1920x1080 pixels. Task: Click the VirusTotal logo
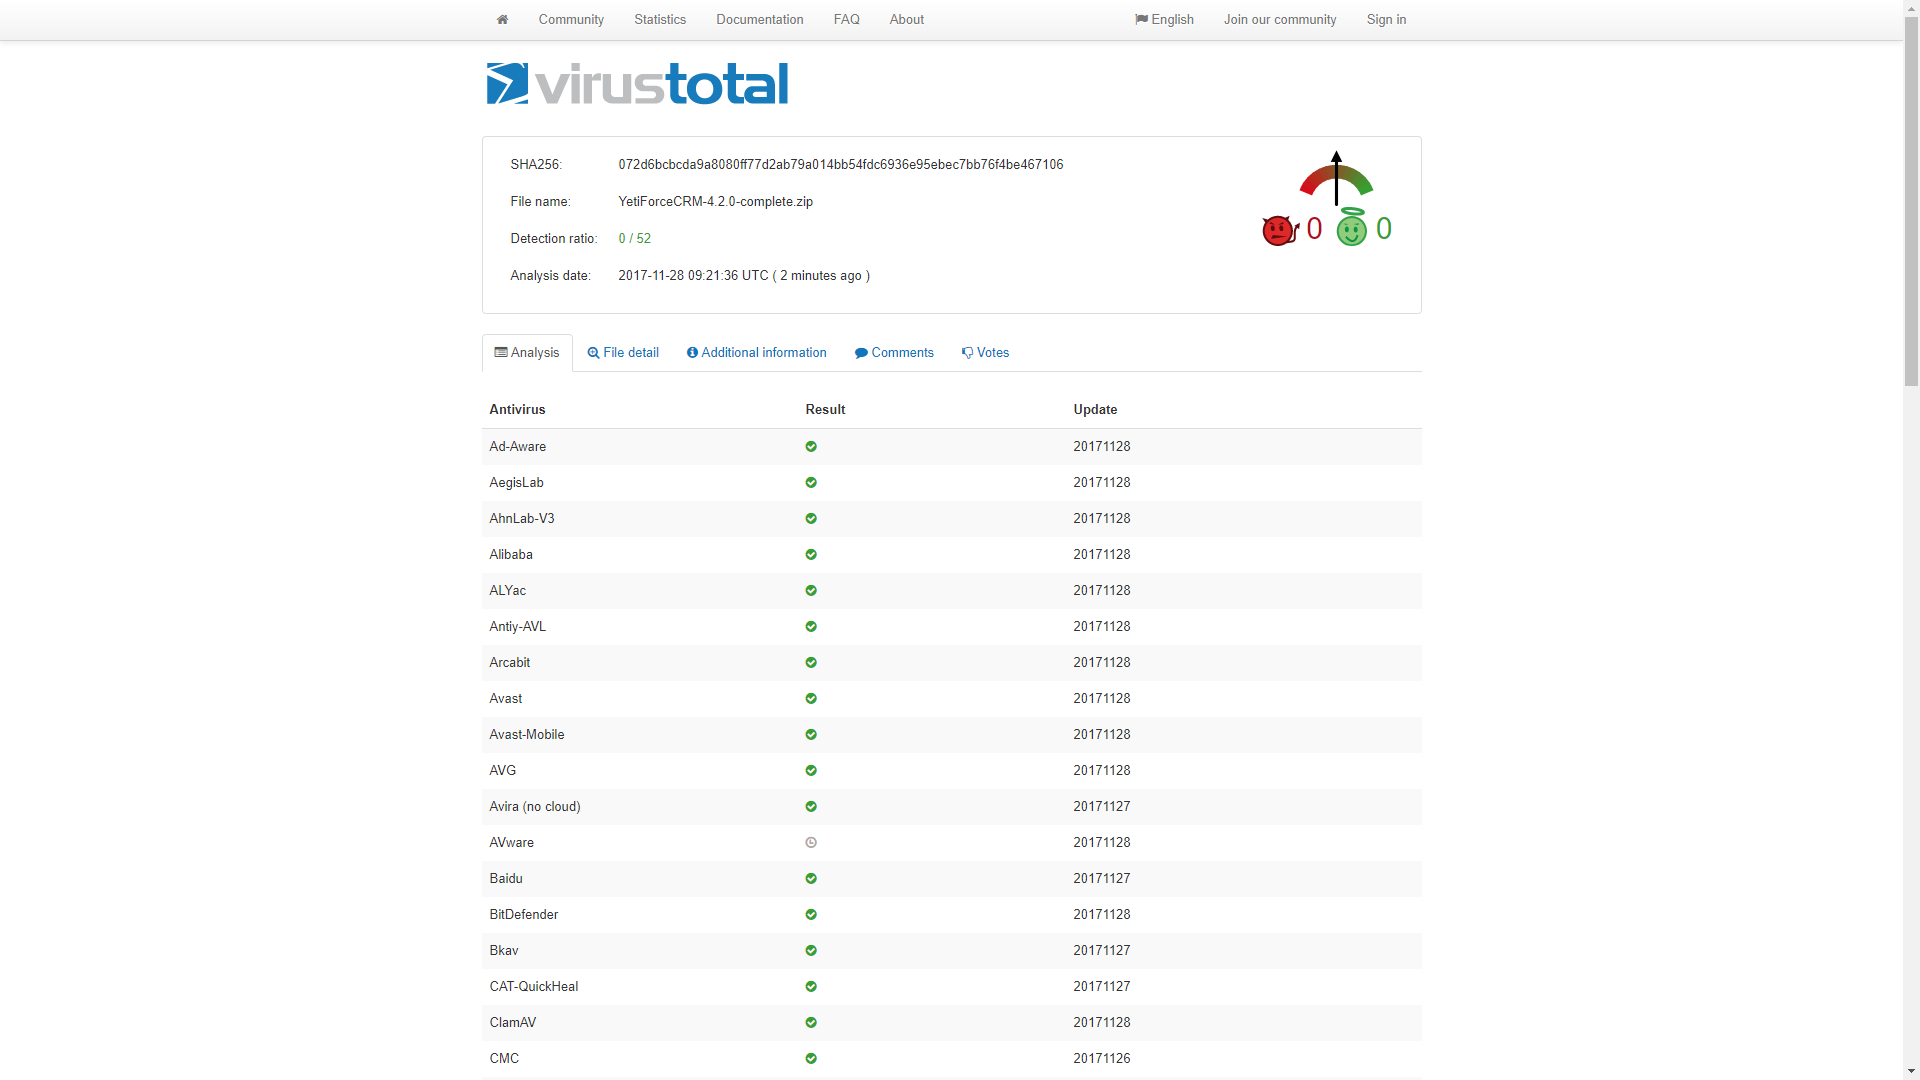637,84
